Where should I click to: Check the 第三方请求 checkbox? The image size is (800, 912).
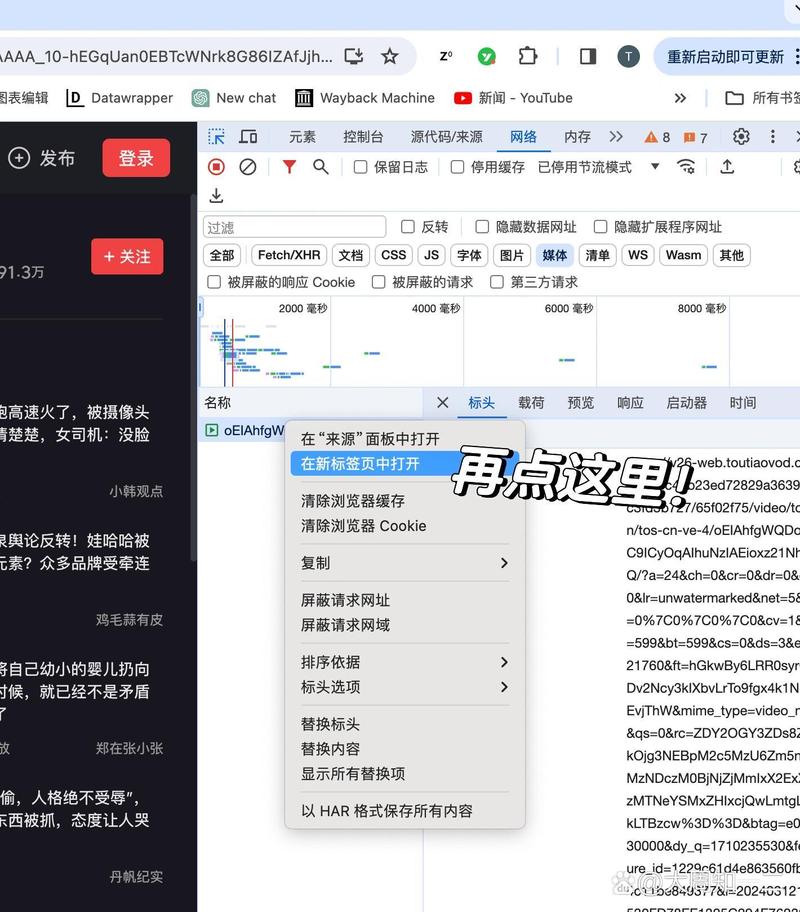click(x=497, y=282)
